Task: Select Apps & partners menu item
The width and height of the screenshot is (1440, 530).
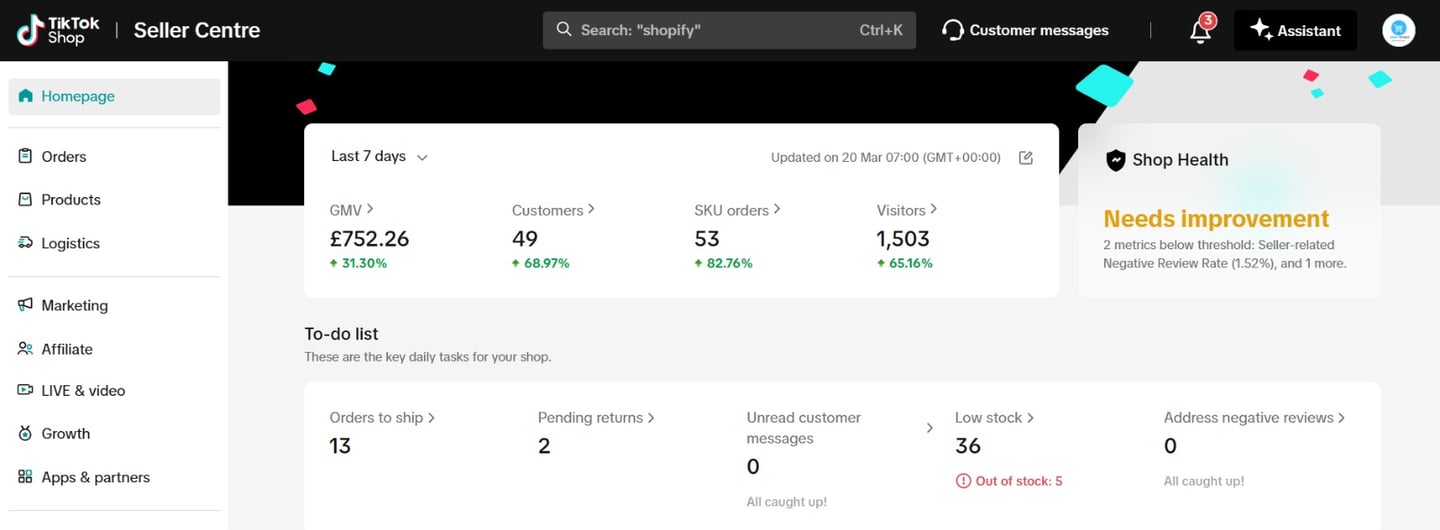Action: [x=95, y=477]
